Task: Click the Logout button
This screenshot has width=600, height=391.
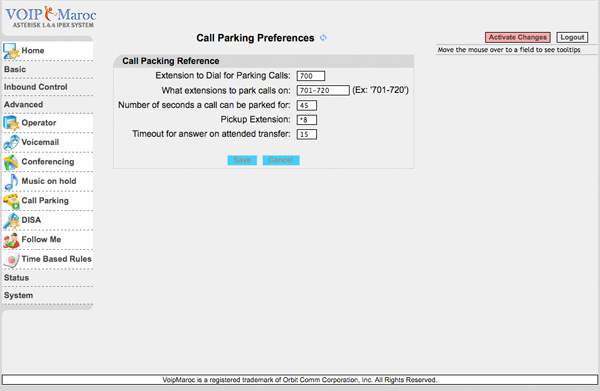Action: point(572,37)
